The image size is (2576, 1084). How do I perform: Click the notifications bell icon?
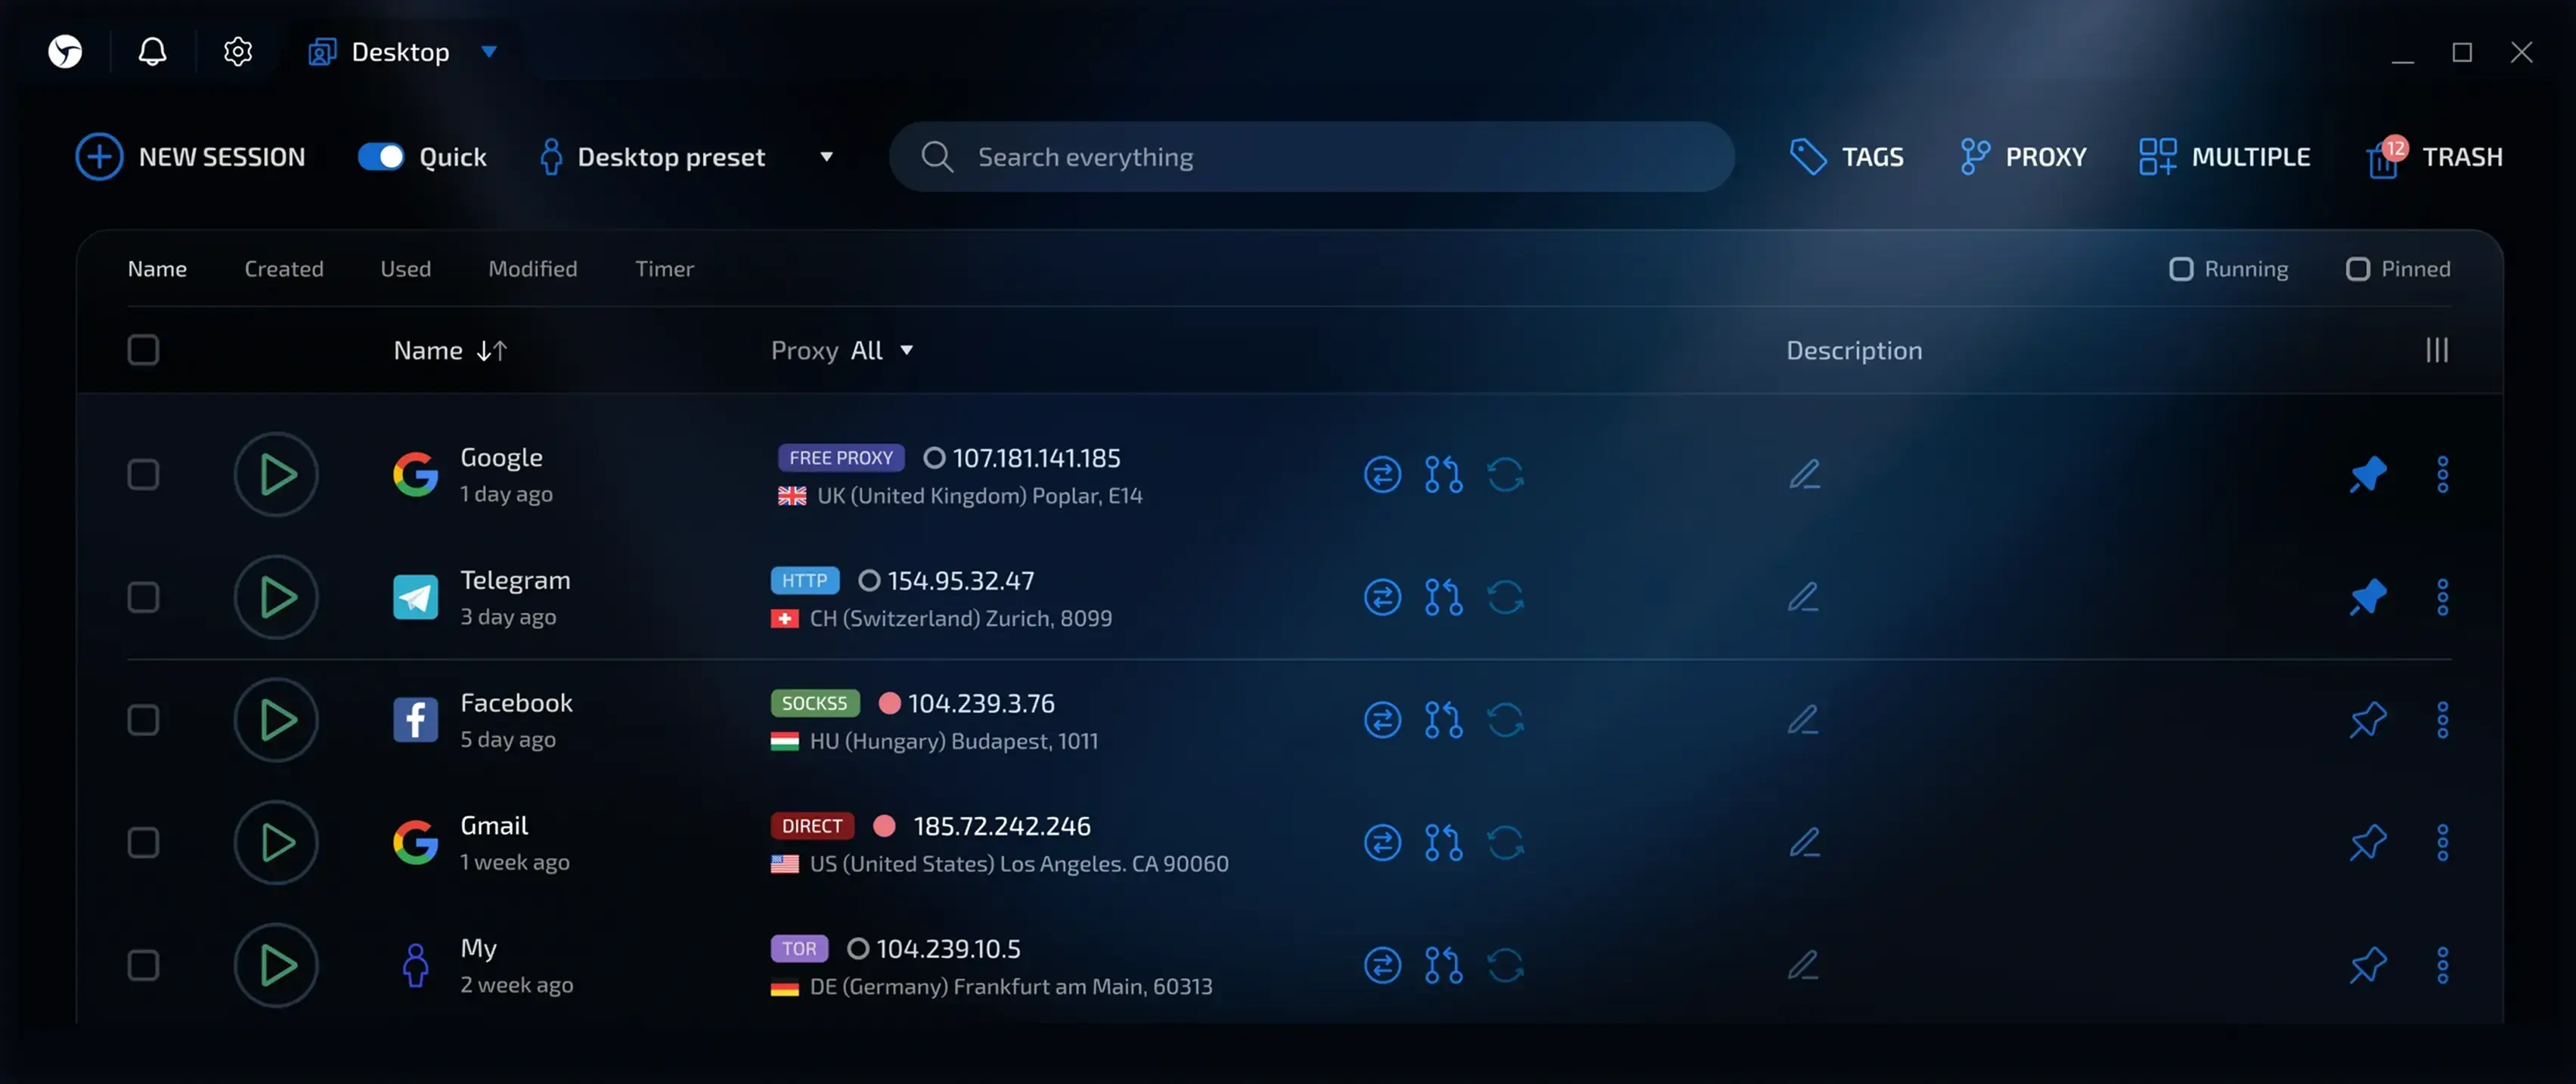click(x=152, y=52)
